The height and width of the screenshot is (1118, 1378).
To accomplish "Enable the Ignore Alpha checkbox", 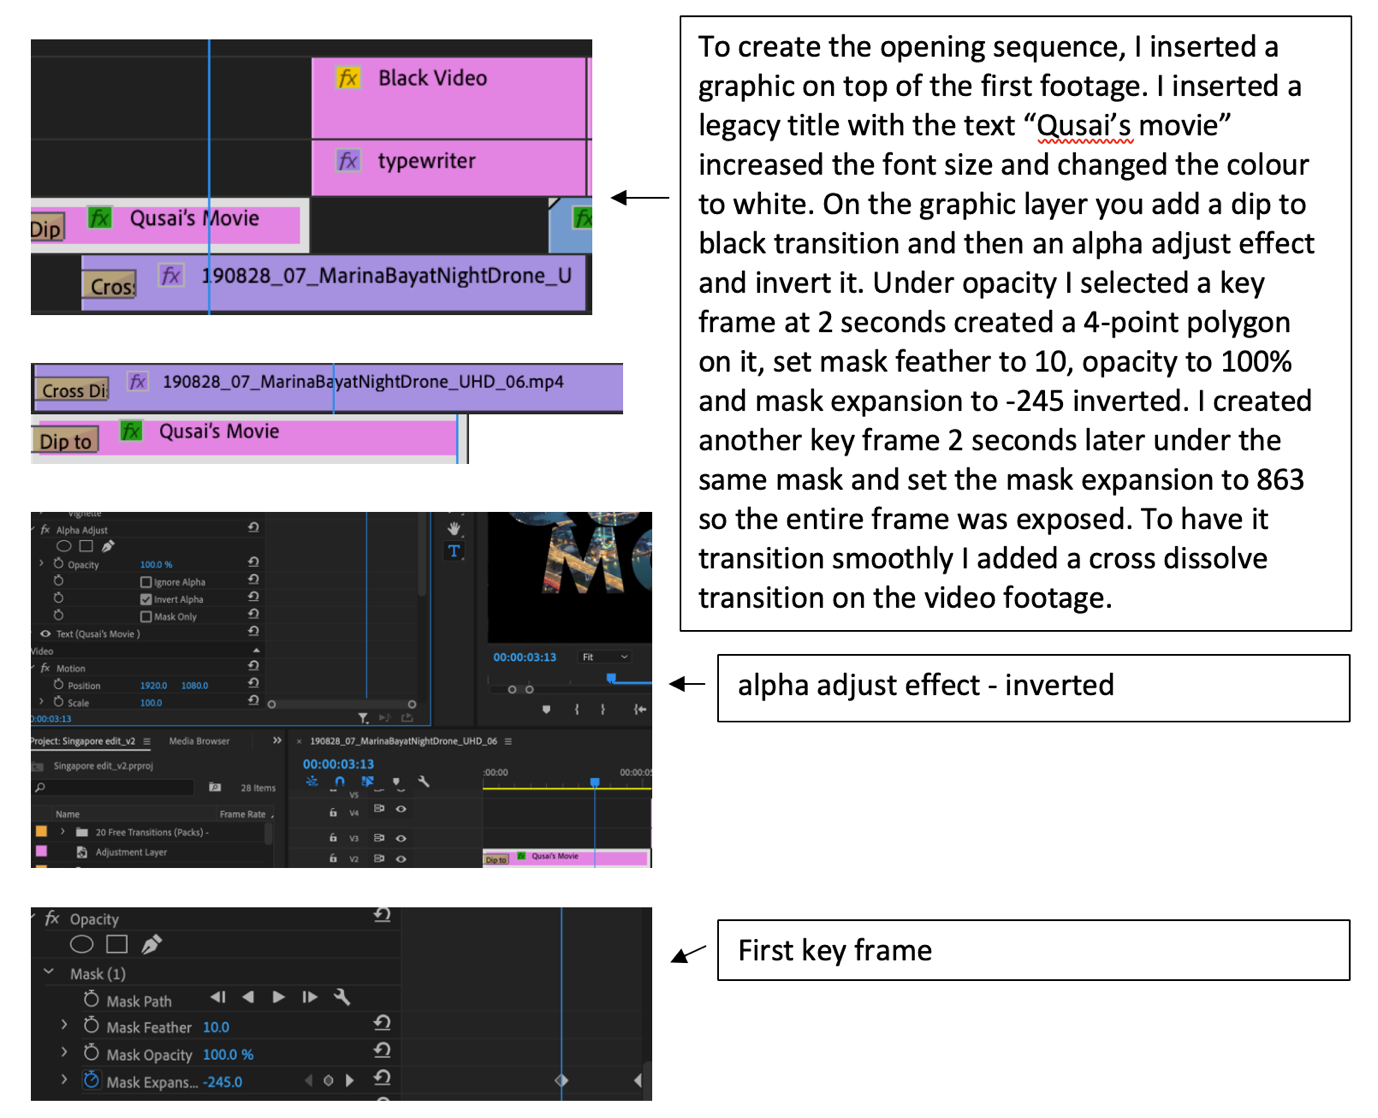I will coord(146,582).
